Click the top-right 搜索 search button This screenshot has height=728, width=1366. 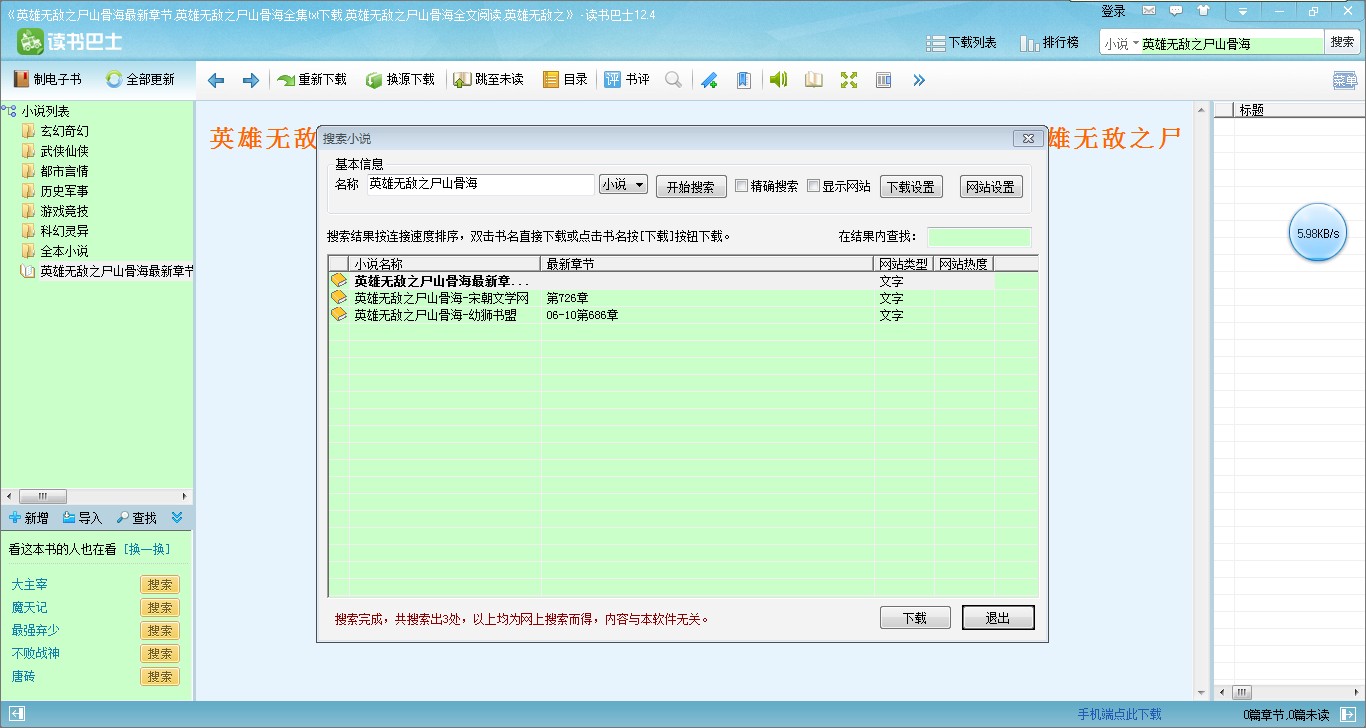1342,42
